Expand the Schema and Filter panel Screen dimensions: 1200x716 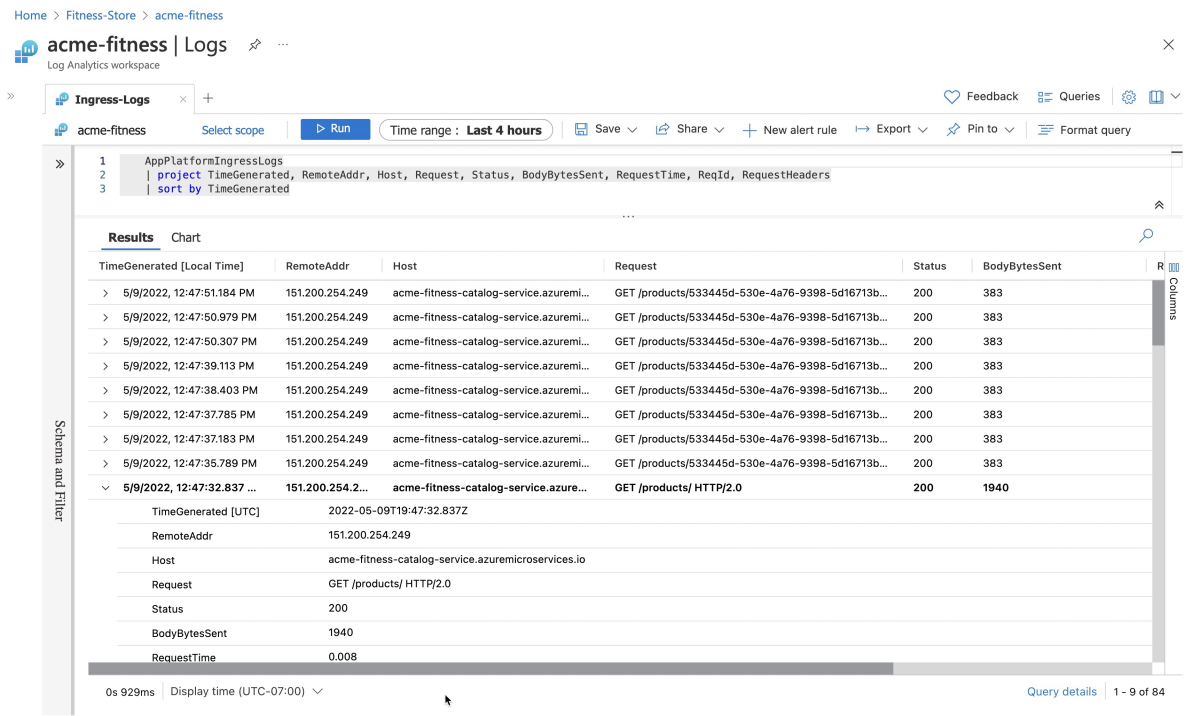59,164
